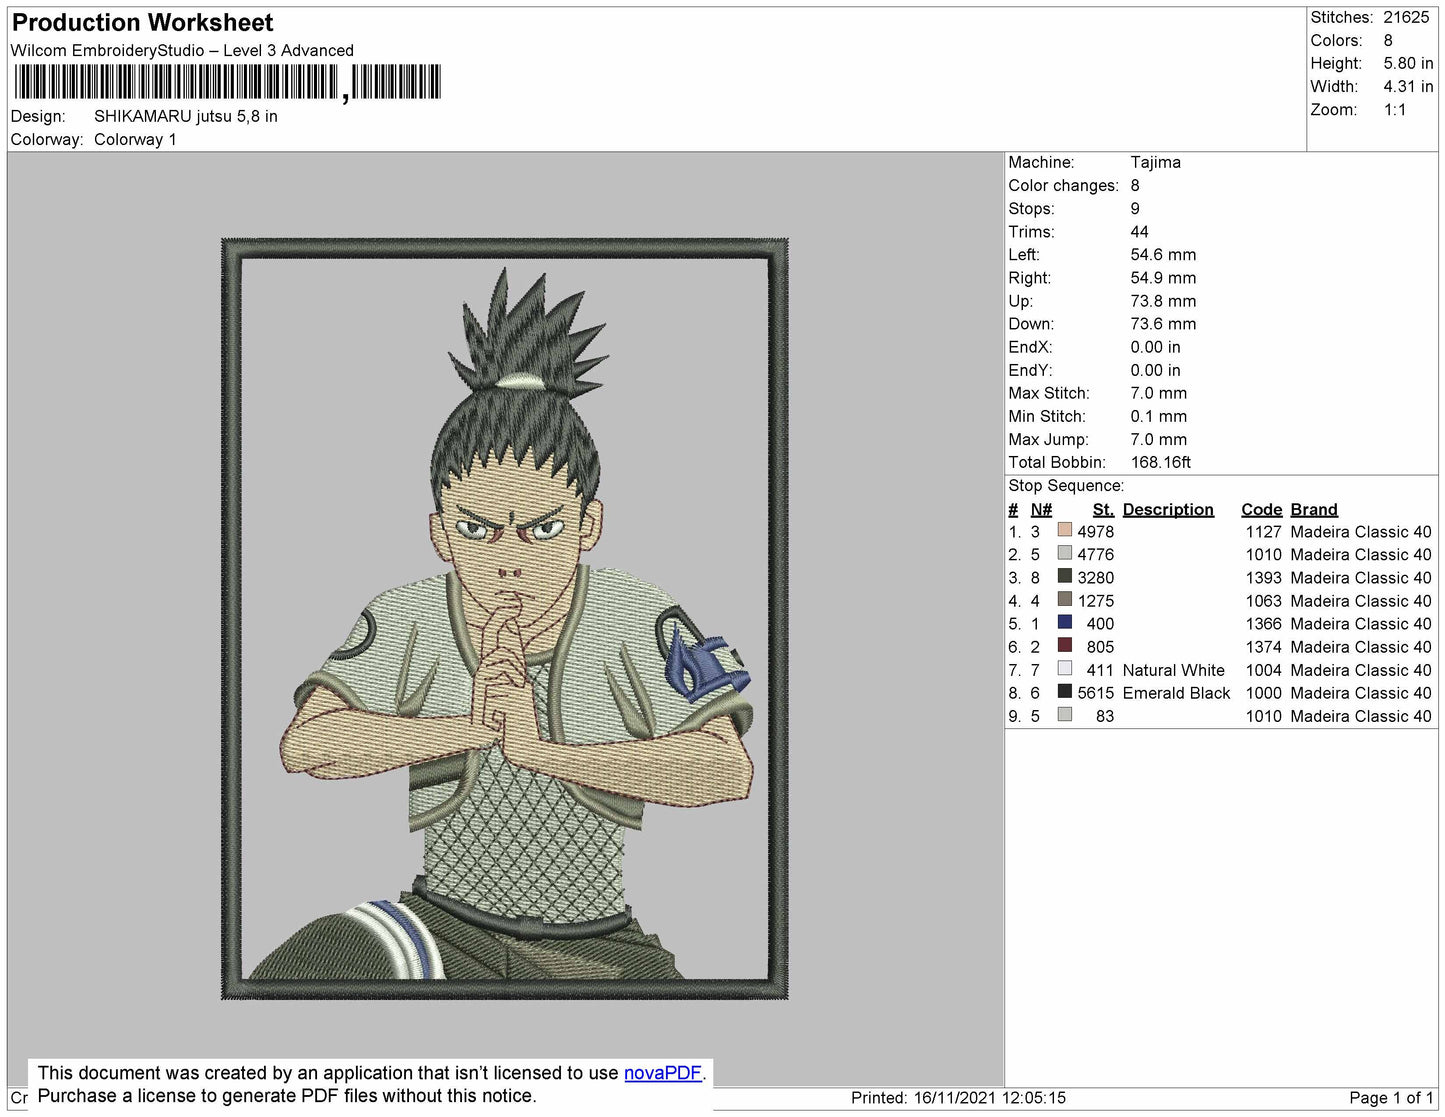Click the 'Design:' label

pos(38,116)
